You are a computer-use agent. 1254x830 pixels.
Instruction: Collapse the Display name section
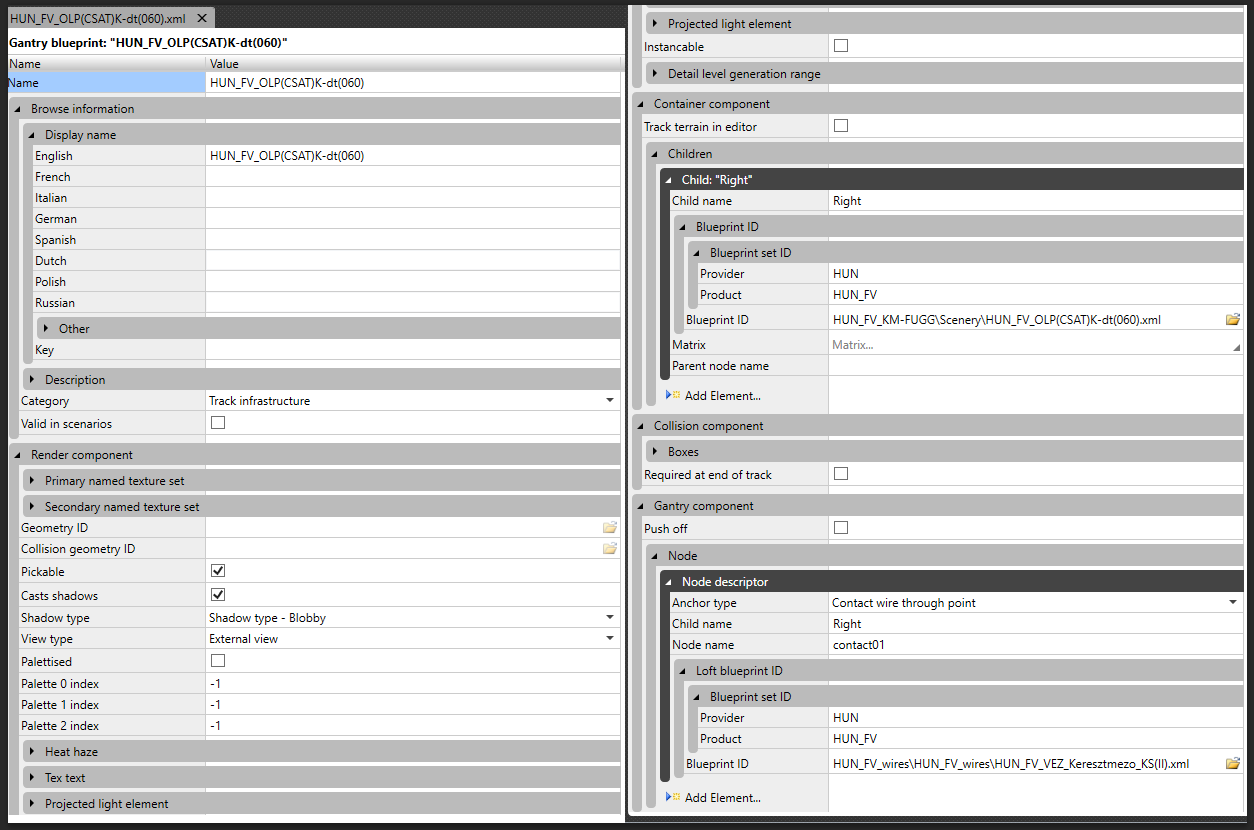(33, 135)
